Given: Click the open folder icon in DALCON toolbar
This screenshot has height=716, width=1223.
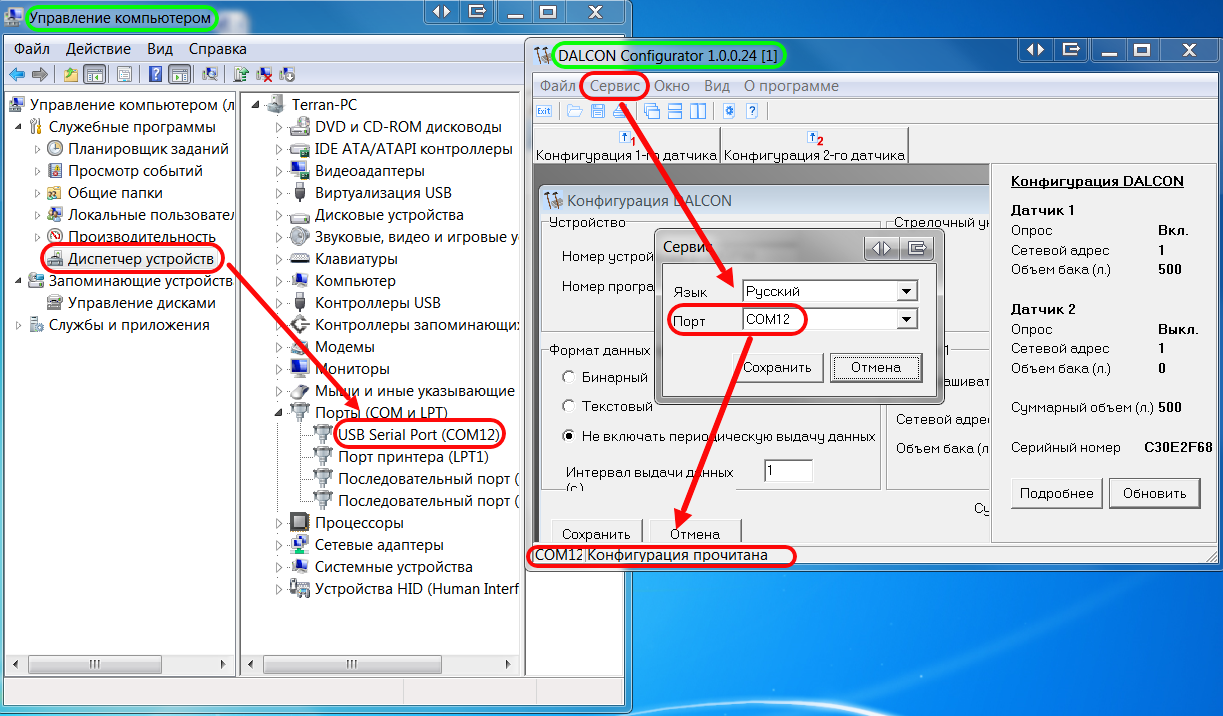Looking at the screenshot, I should pyautogui.click(x=574, y=111).
